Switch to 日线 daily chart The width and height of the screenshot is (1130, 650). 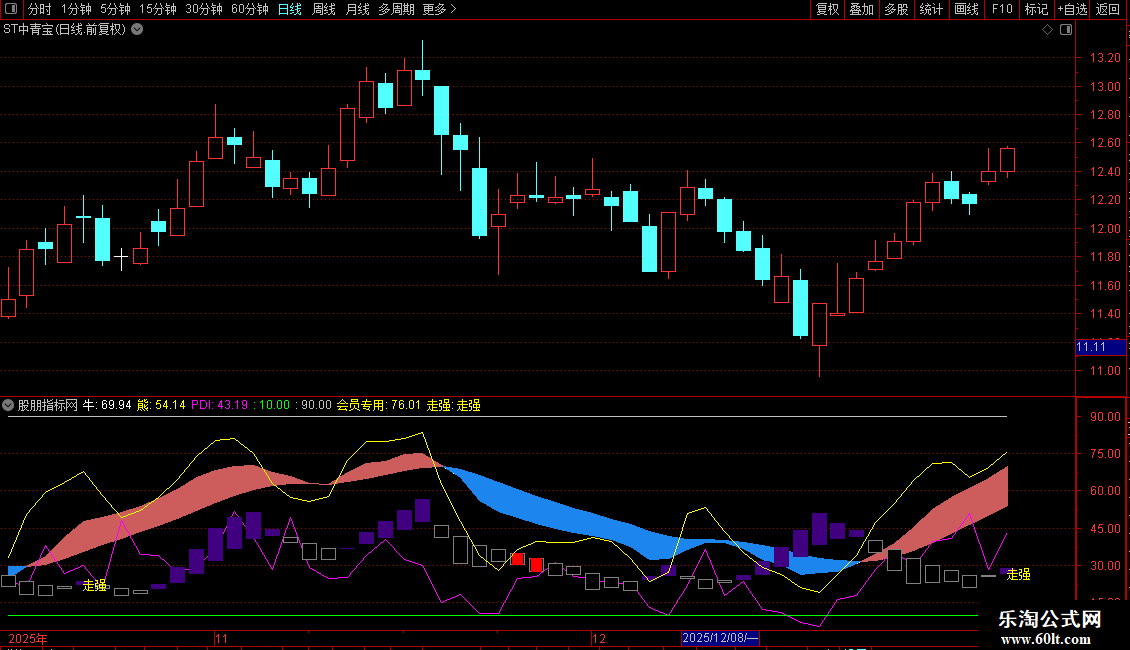pyautogui.click(x=290, y=9)
